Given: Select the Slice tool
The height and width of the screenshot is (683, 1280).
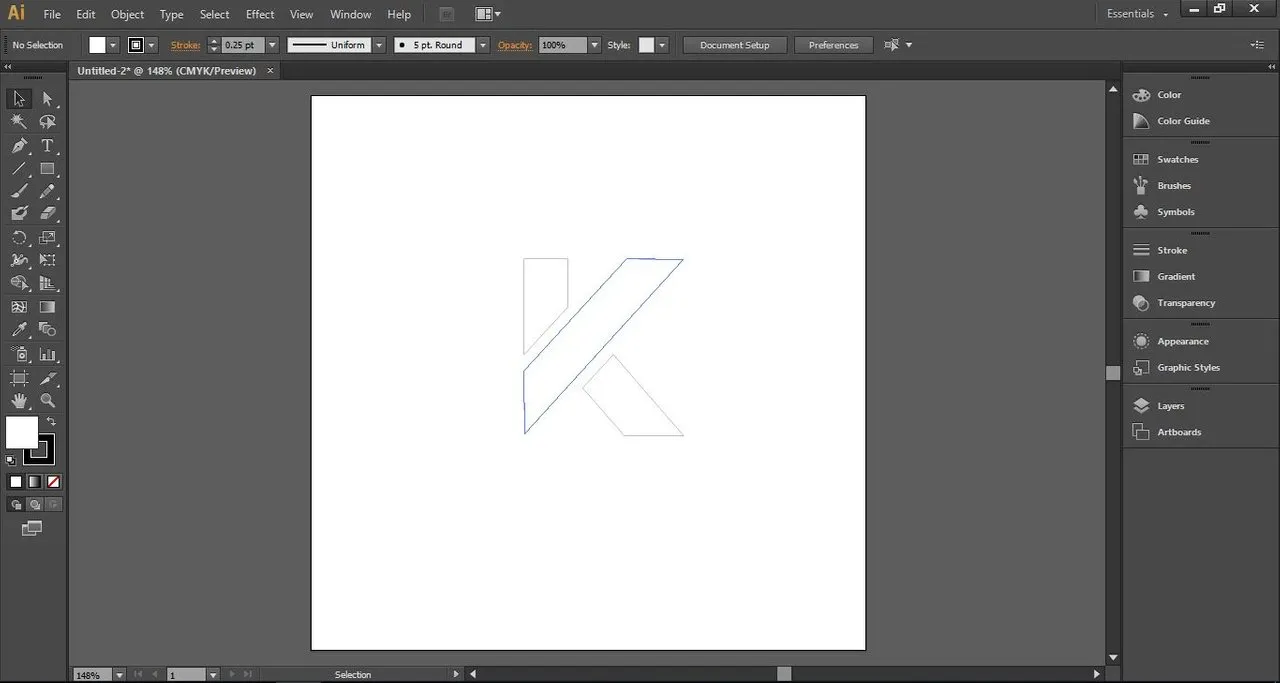Looking at the screenshot, I should click(x=47, y=378).
